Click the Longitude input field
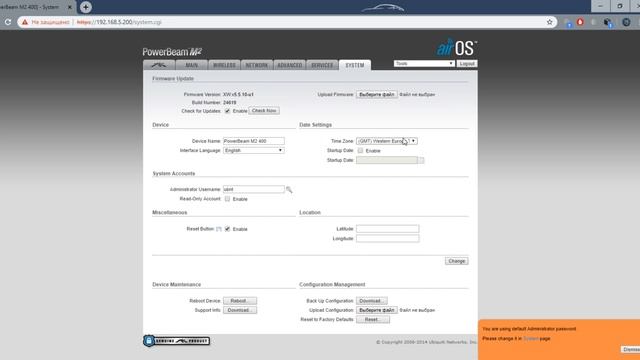The image size is (640, 360). [x=387, y=238]
